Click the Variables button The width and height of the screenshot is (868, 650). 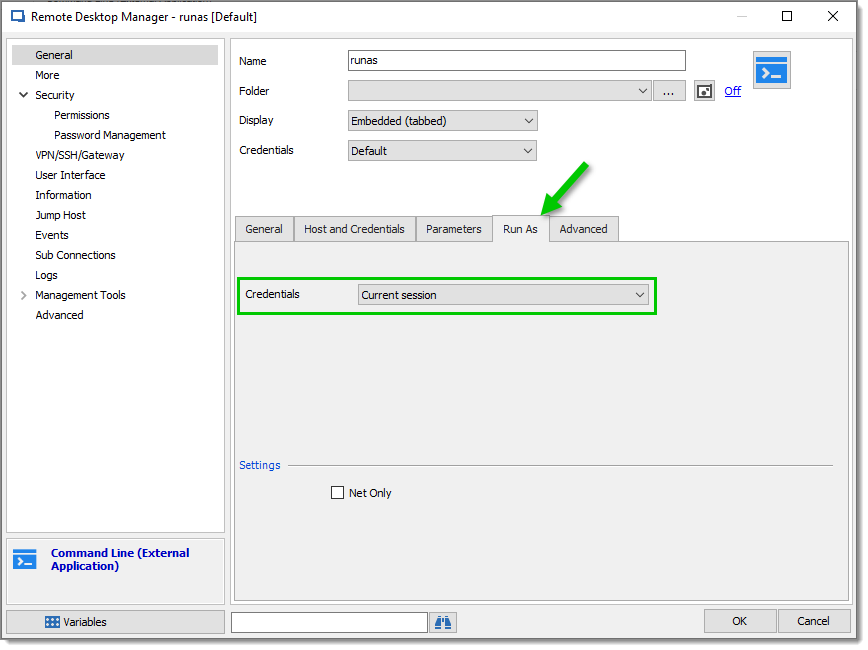pyautogui.click(x=116, y=622)
